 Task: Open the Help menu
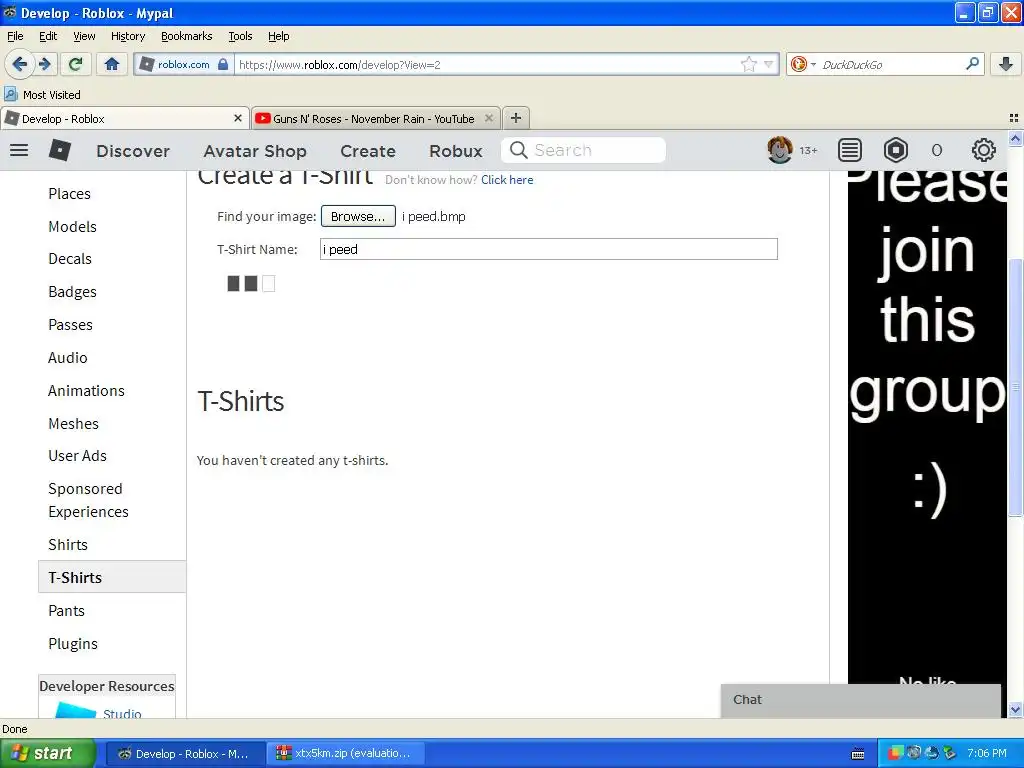278,36
